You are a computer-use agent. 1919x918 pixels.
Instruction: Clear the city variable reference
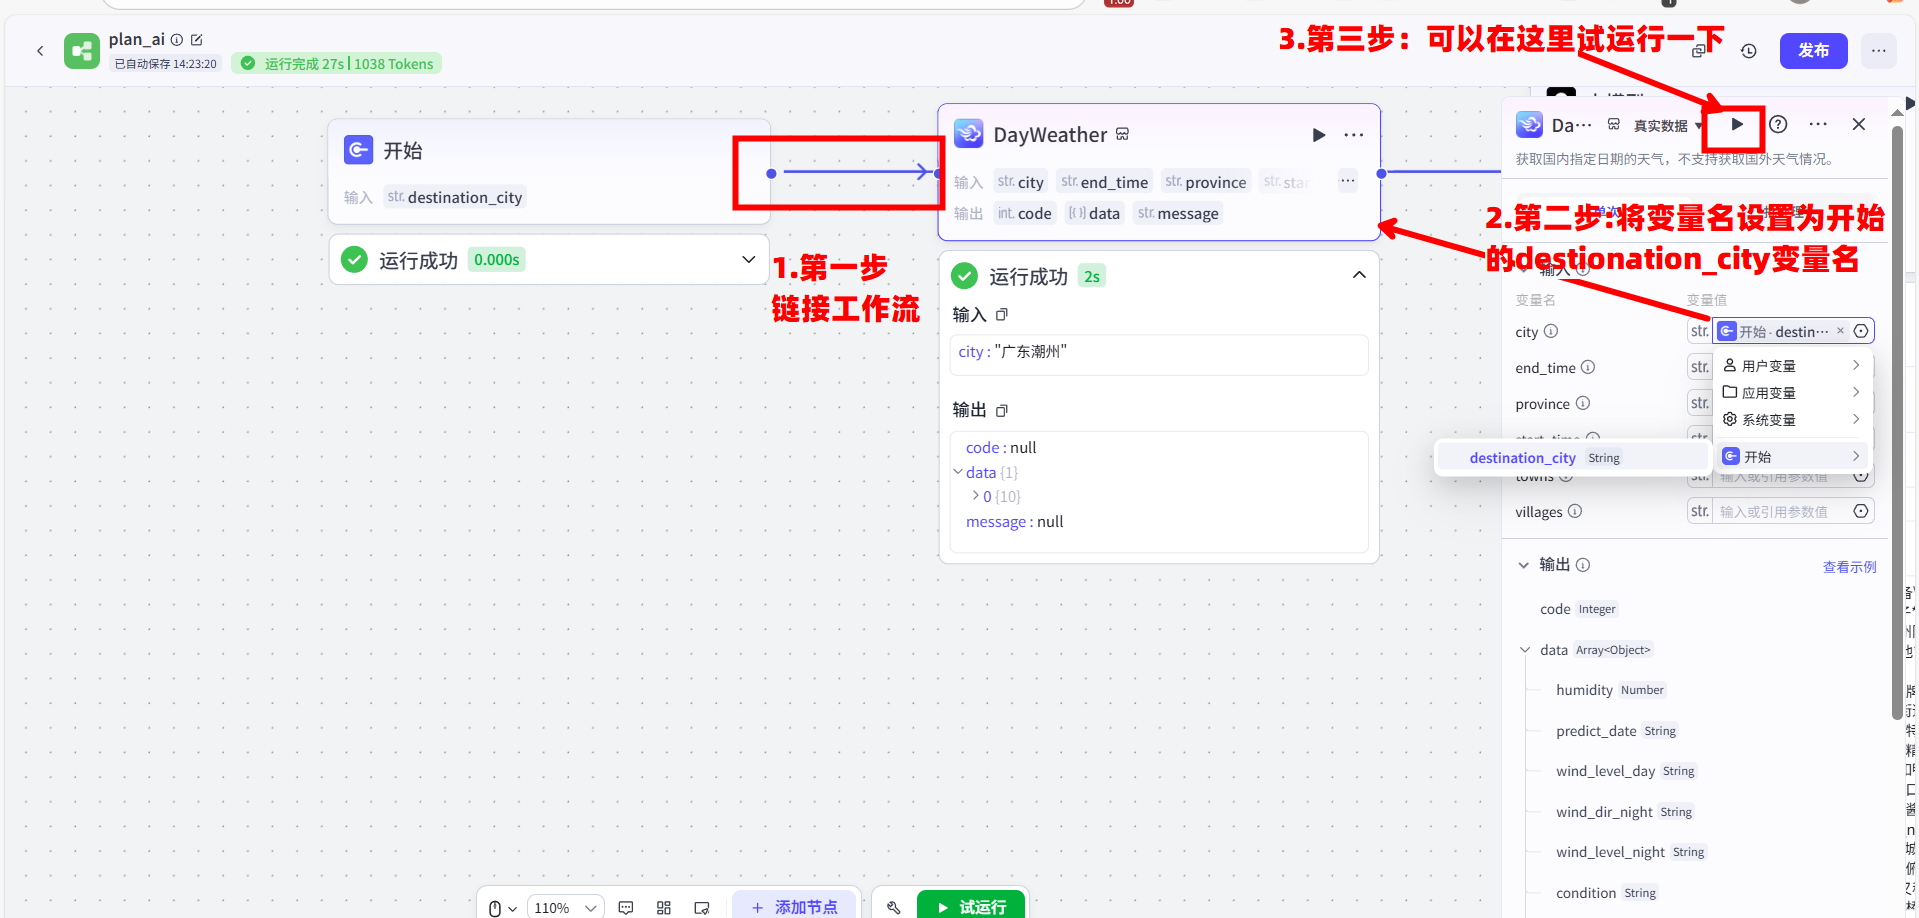[1840, 331]
